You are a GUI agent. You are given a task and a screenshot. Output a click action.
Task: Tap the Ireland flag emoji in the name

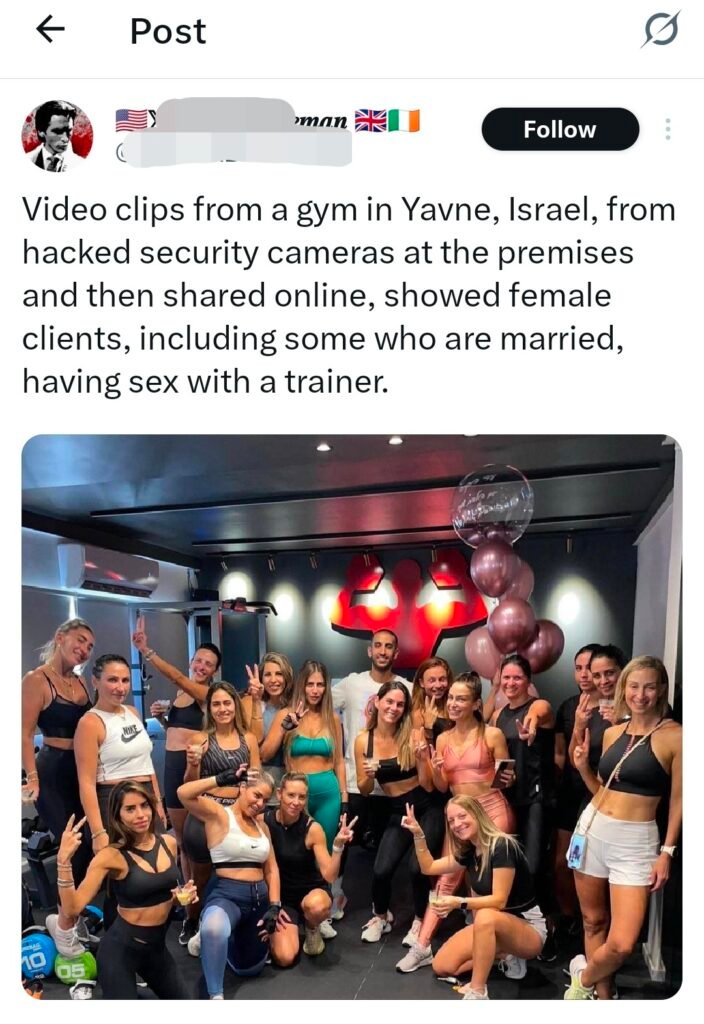pyautogui.click(x=404, y=121)
